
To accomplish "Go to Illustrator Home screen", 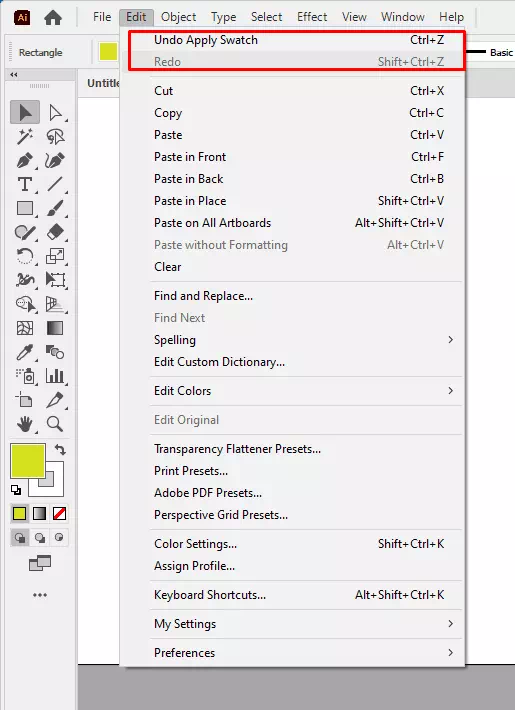I will pos(53,18).
